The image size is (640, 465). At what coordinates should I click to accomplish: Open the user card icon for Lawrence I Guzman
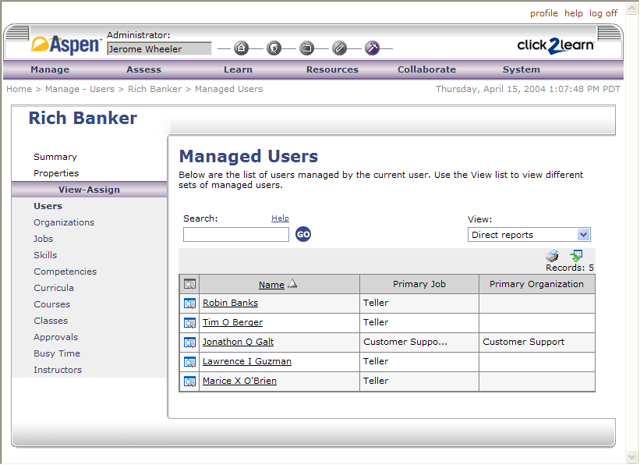coord(190,362)
